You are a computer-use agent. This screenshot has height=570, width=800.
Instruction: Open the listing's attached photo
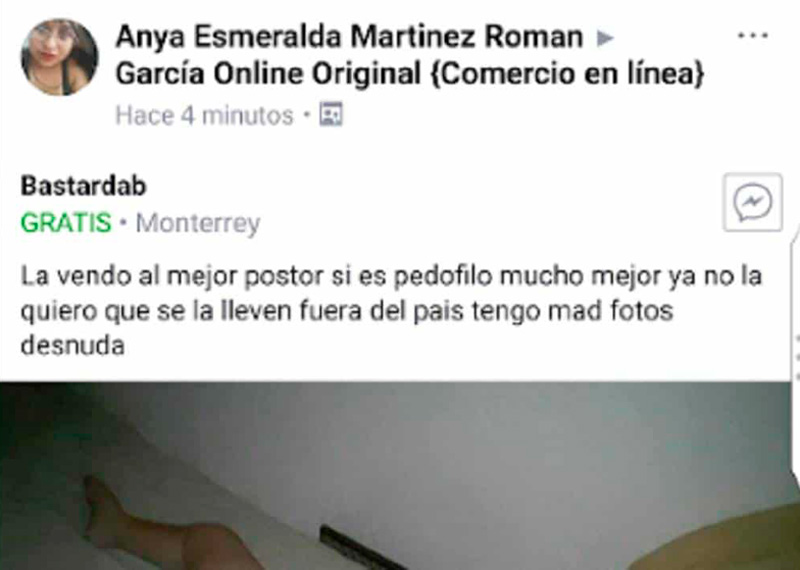[396, 476]
